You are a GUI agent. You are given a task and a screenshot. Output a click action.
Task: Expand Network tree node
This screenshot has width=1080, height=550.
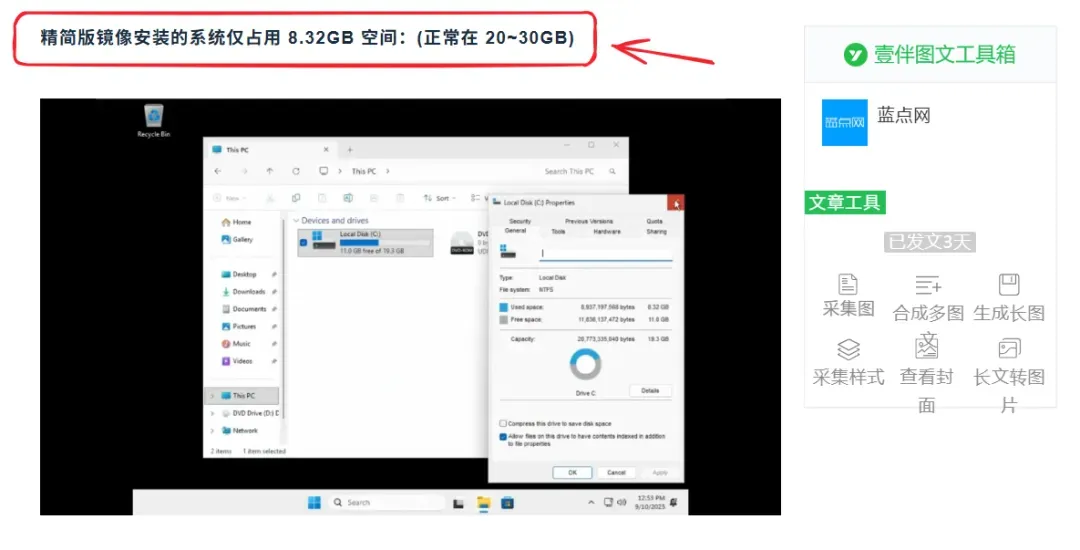point(212,430)
